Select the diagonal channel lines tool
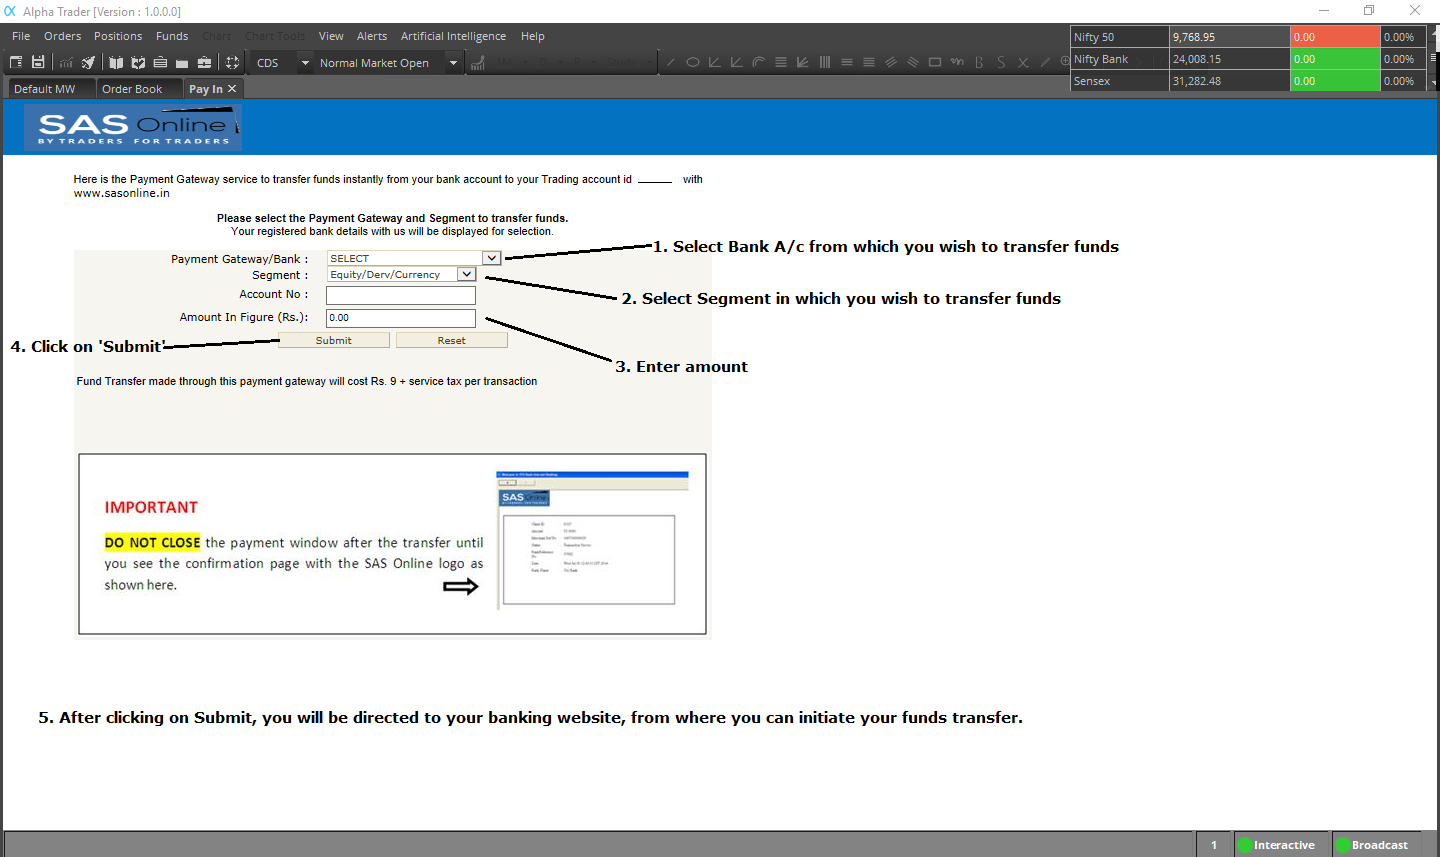 [890, 62]
